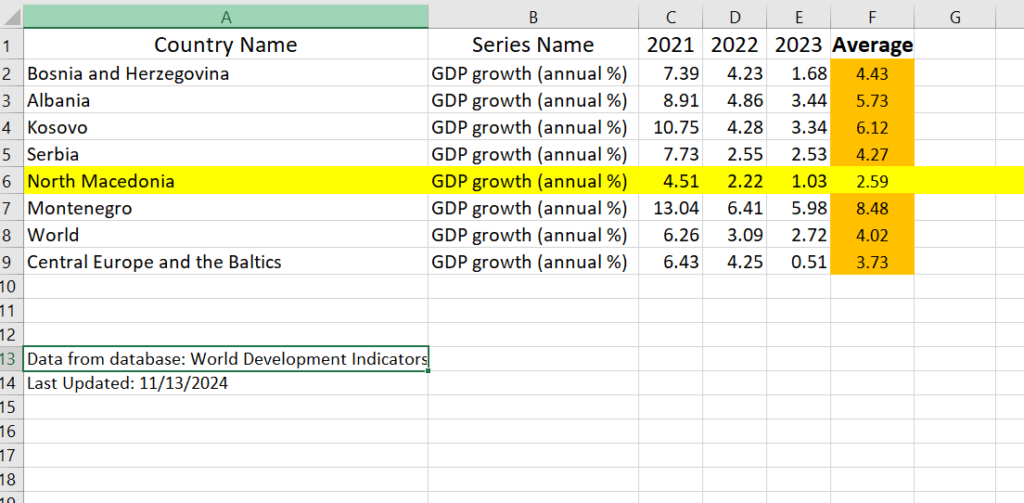This screenshot has height=503, width=1024.
Task: Click World's GDP growth series name cell
Action: click(x=533, y=235)
